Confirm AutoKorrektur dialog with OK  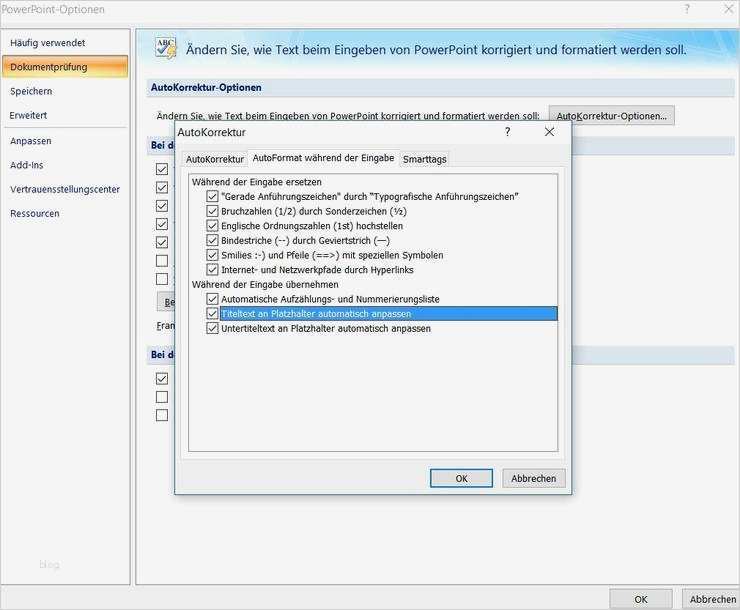461,478
